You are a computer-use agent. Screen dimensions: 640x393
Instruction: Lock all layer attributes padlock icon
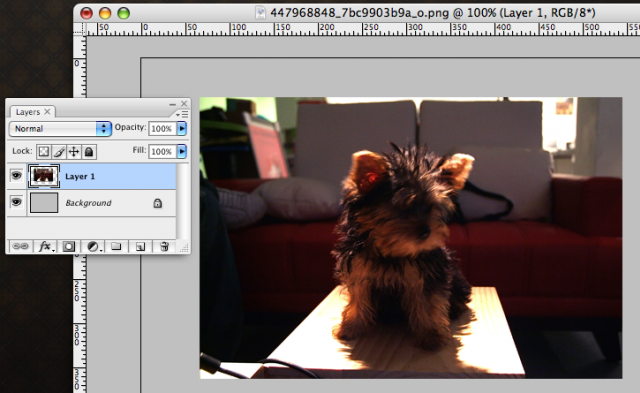89,152
